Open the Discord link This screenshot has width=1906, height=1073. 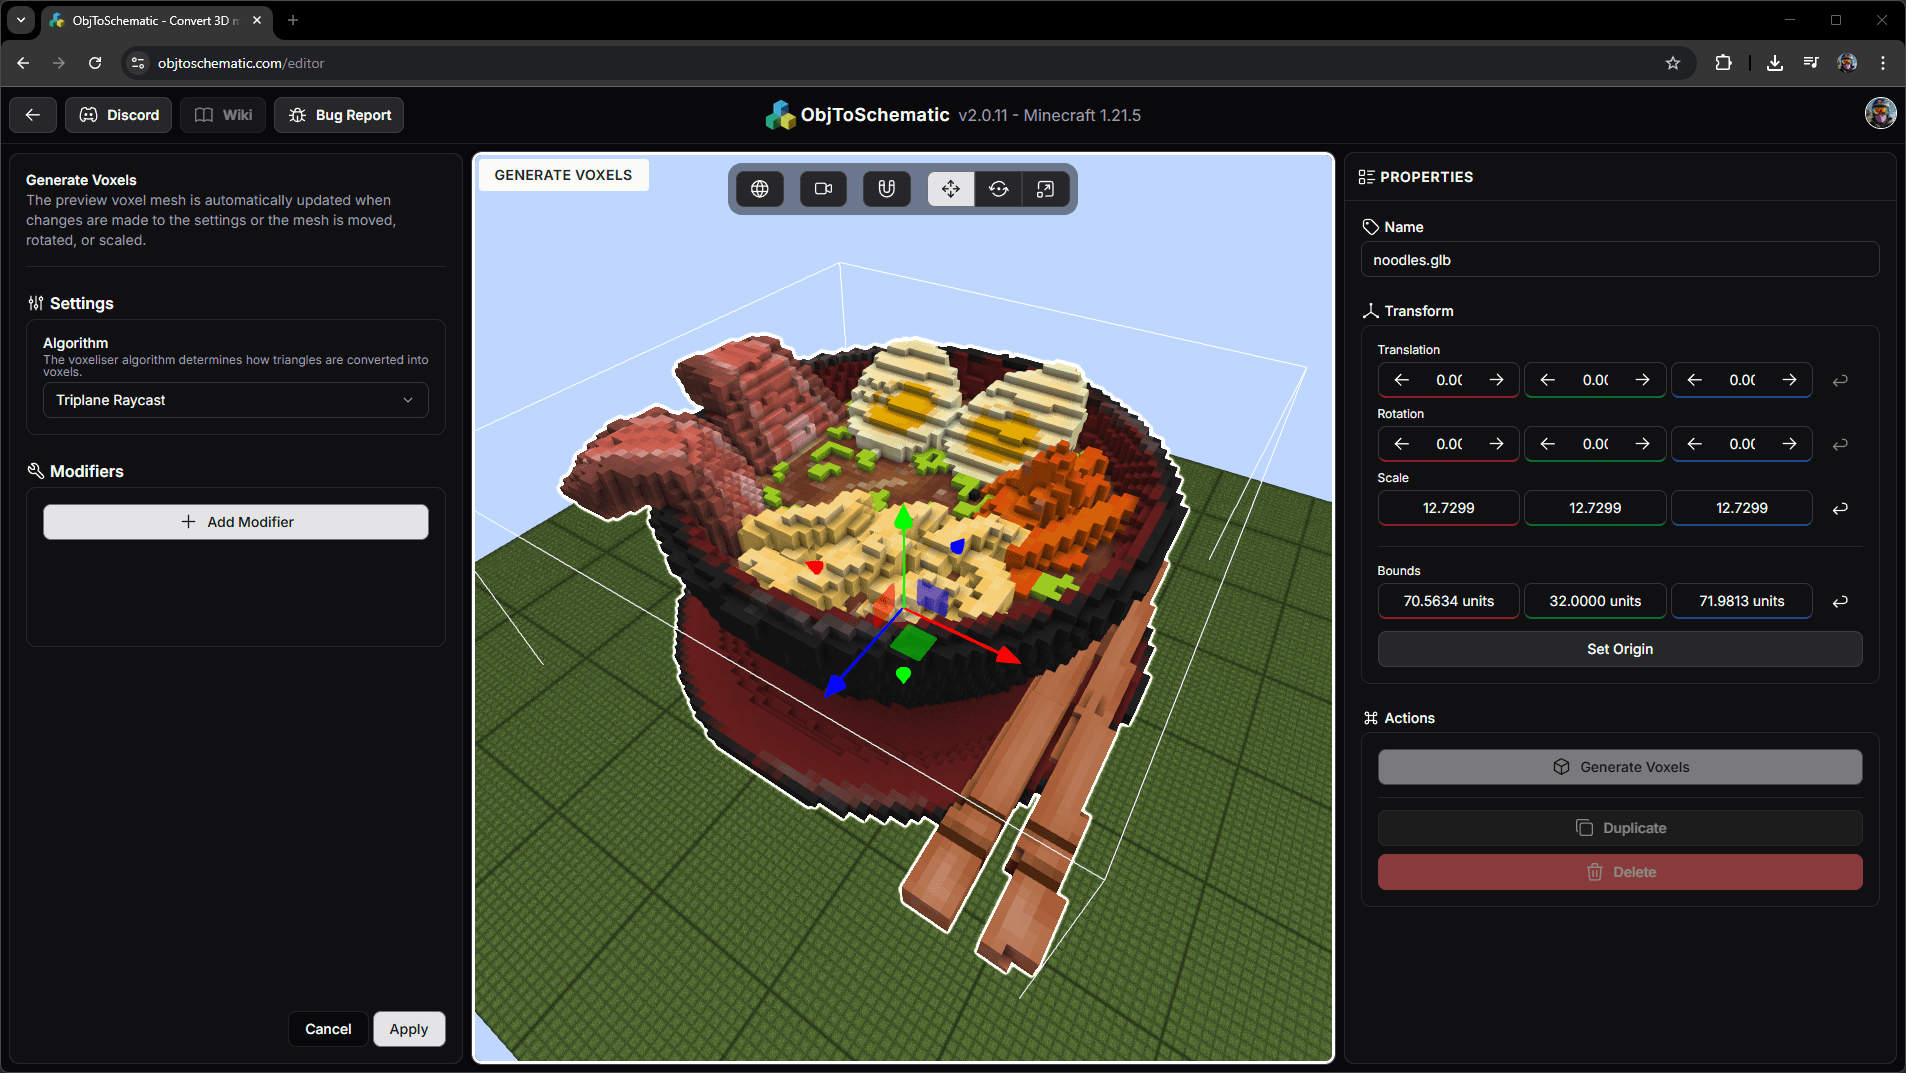[119, 115]
